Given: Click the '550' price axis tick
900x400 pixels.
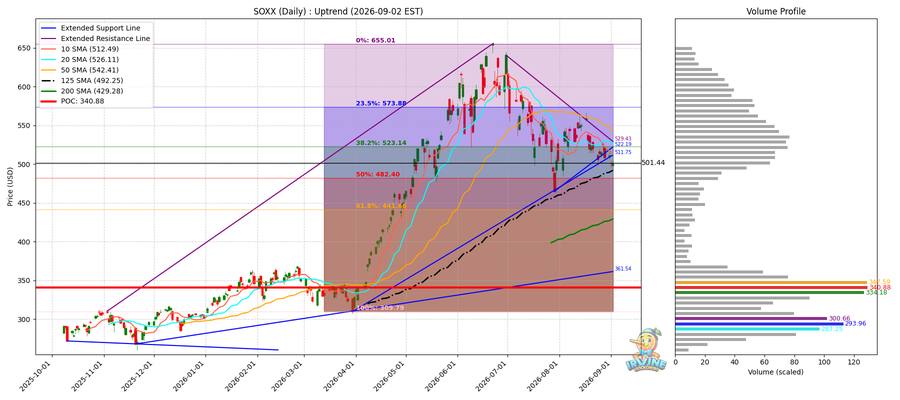Looking at the screenshot, I should click(25, 126).
